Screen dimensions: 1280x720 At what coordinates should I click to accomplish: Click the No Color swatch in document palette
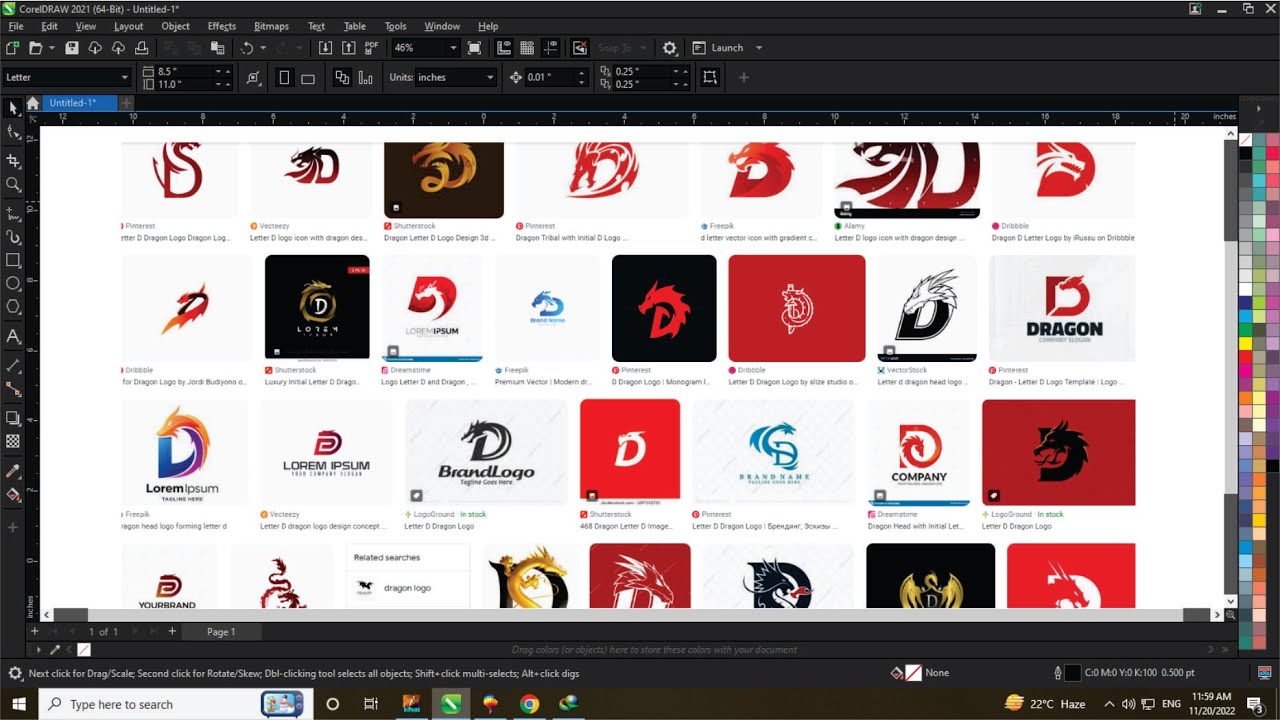[84, 650]
